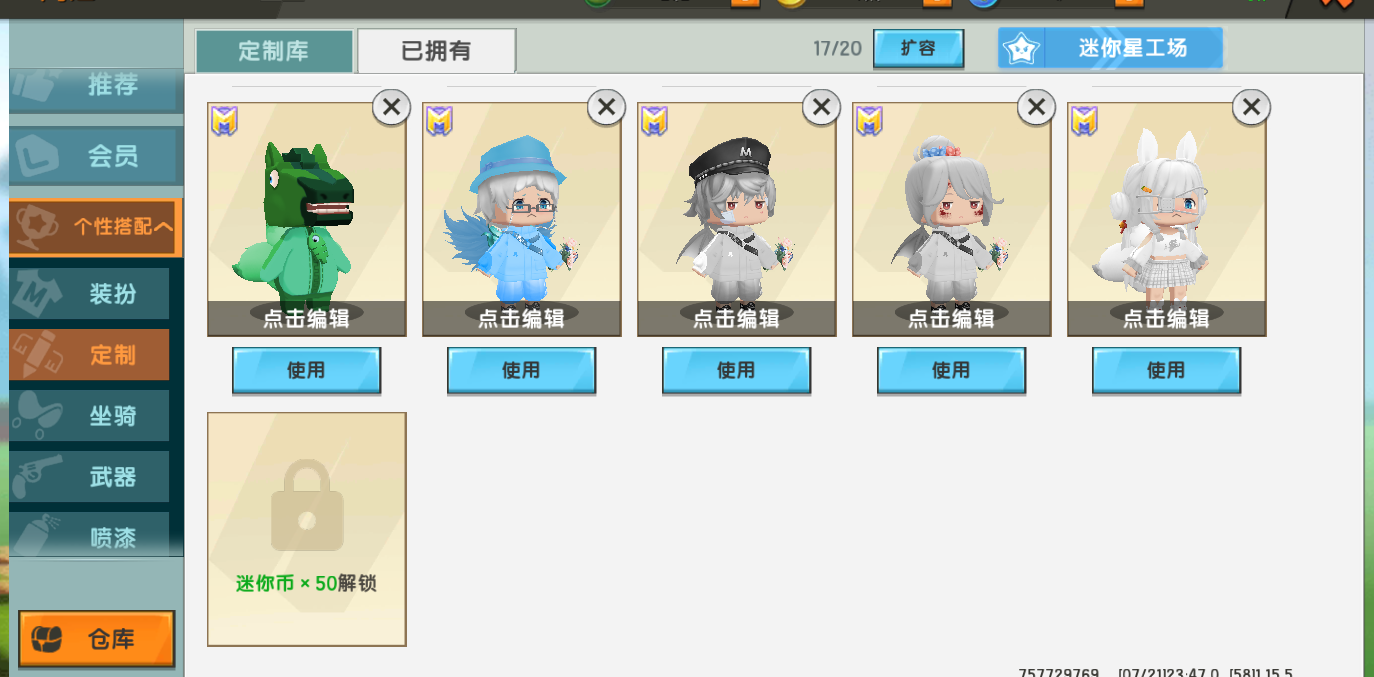Open the 喷漆 spray paint category

tap(96, 537)
